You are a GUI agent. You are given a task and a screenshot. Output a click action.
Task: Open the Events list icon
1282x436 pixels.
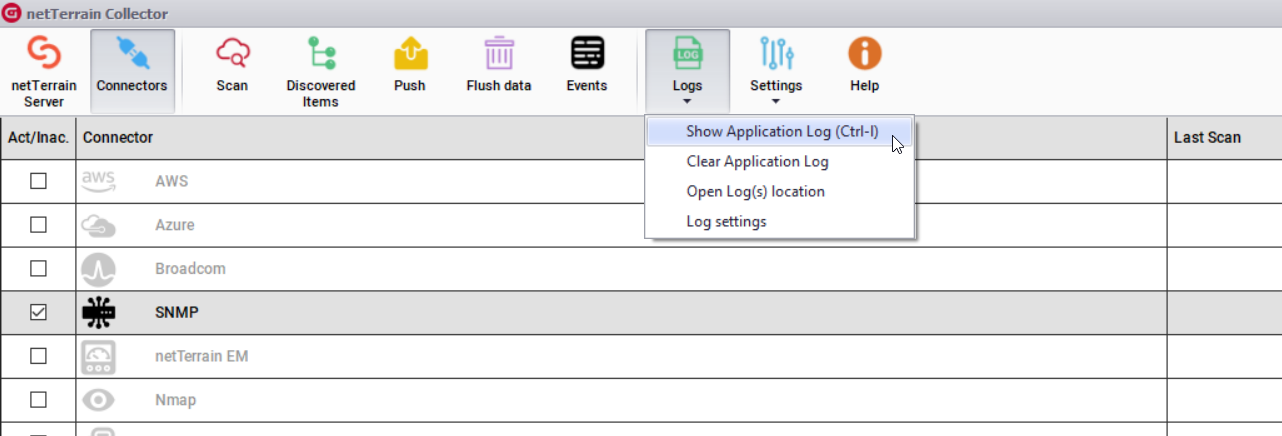(586, 52)
